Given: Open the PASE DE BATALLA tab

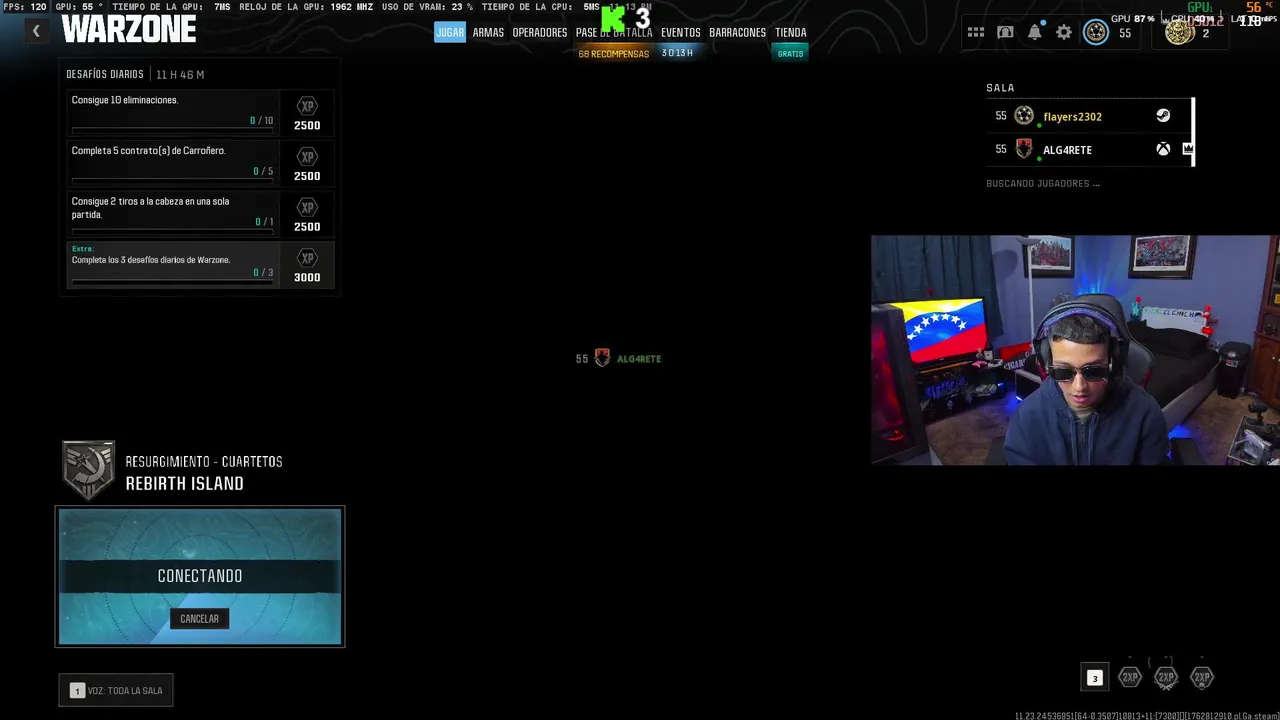Looking at the screenshot, I should (614, 32).
